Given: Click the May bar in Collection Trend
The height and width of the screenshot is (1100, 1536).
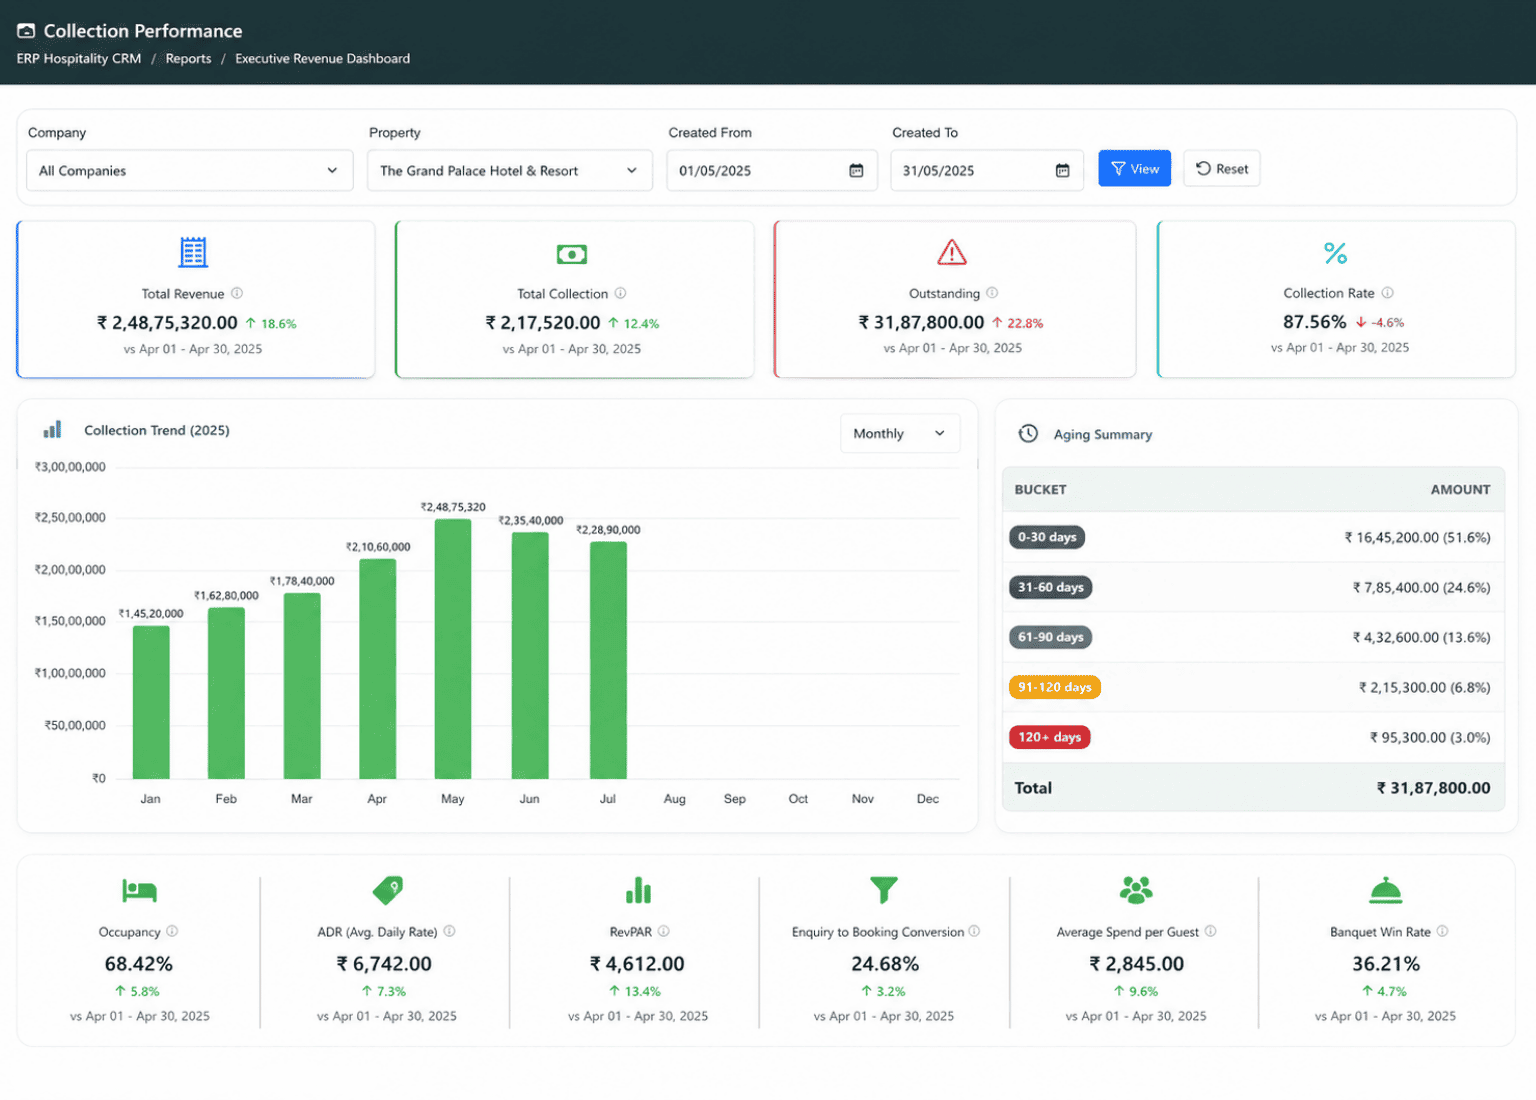Looking at the screenshot, I should pos(453,648).
